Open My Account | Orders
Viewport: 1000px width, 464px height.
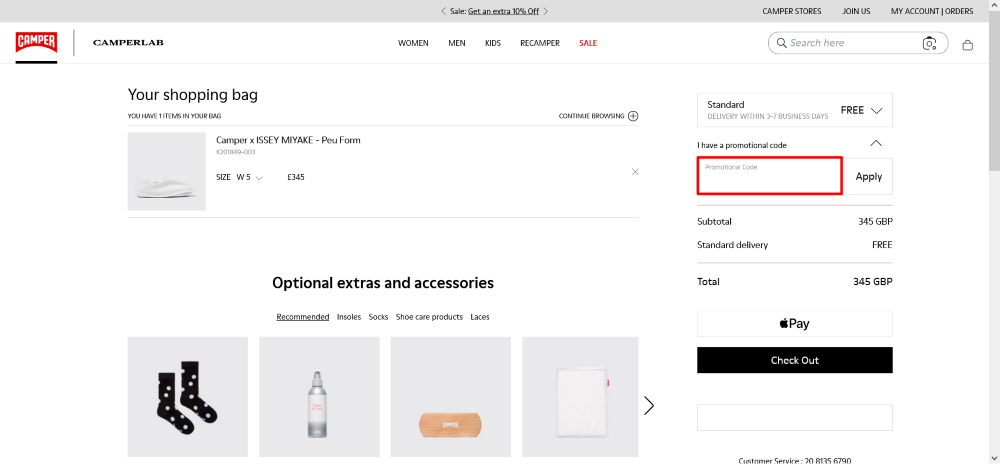932,11
